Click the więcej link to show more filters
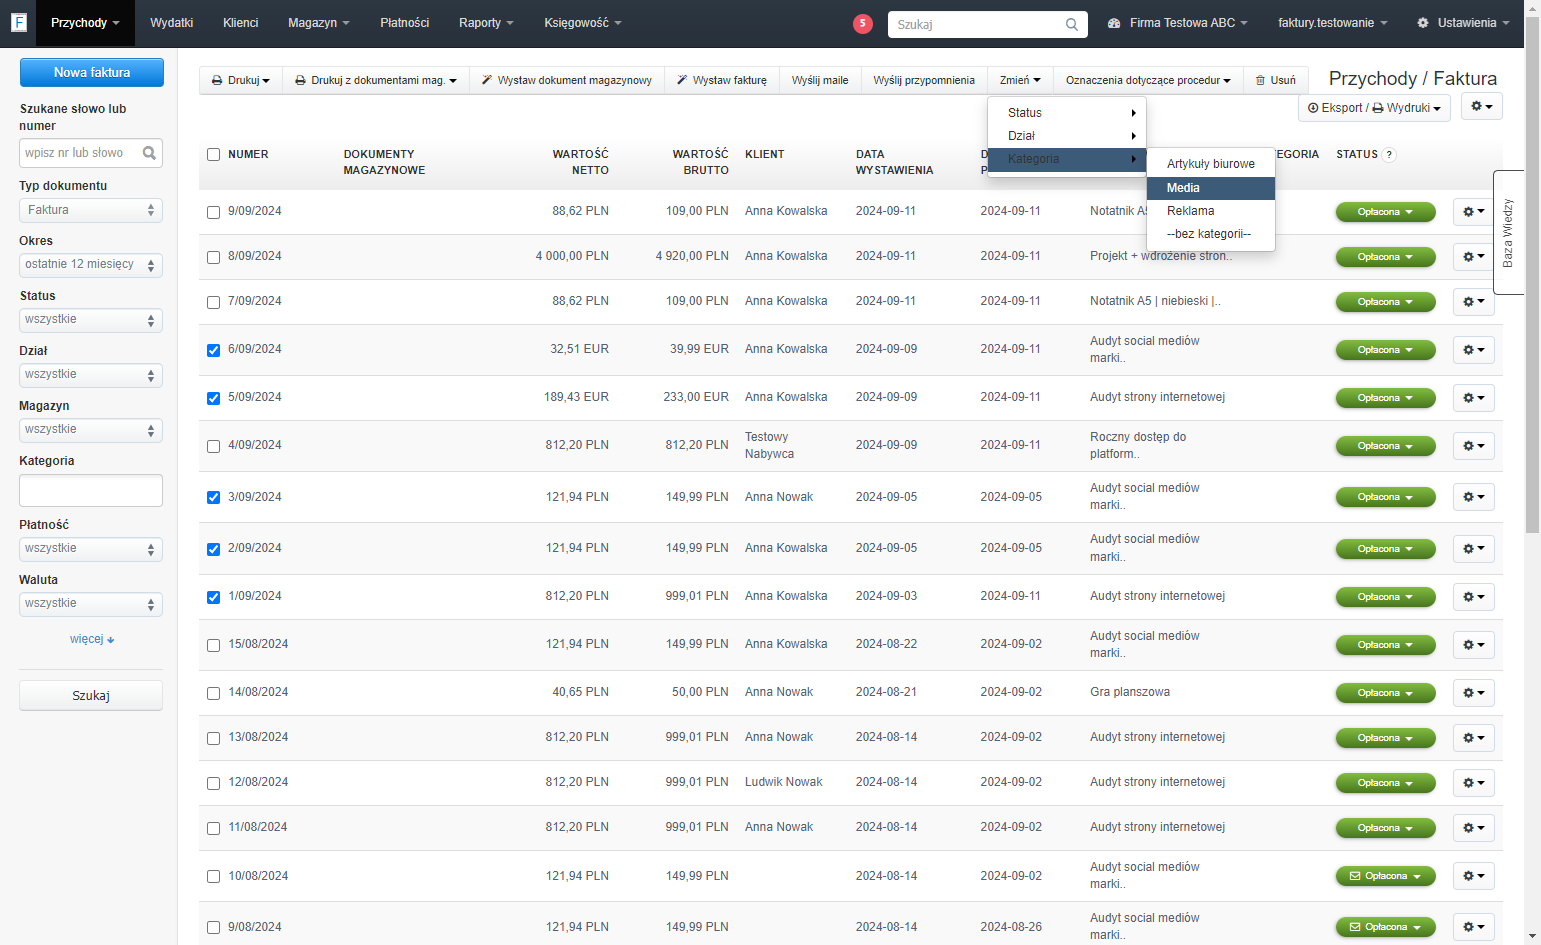Viewport: 1541px width, 945px height. (92, 639)
